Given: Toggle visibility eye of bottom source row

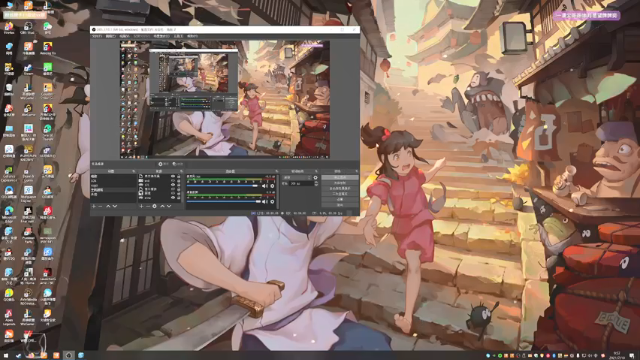Looking at the screenshot, I should pyautogui.click(x=173, y=198).
